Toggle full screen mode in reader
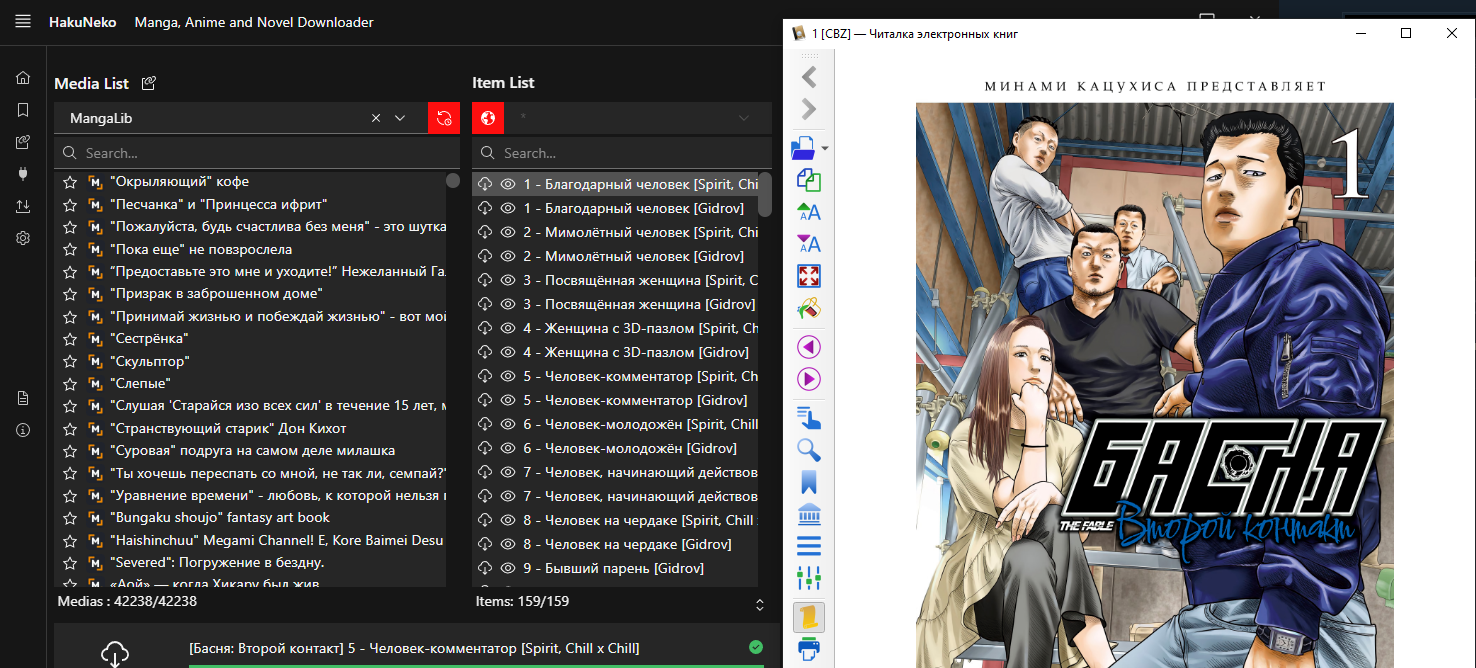The width and height of the screenshot is (1476, 668). click(809, 276)
